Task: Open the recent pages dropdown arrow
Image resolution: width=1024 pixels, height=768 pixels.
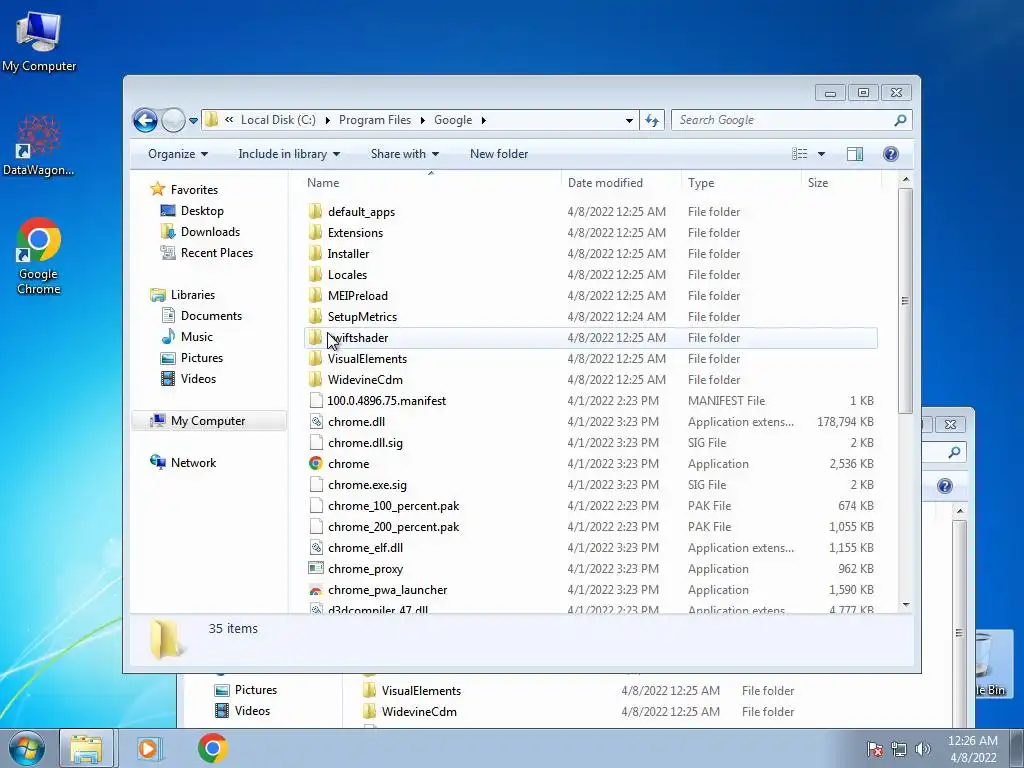Action: tap(193, 121)
